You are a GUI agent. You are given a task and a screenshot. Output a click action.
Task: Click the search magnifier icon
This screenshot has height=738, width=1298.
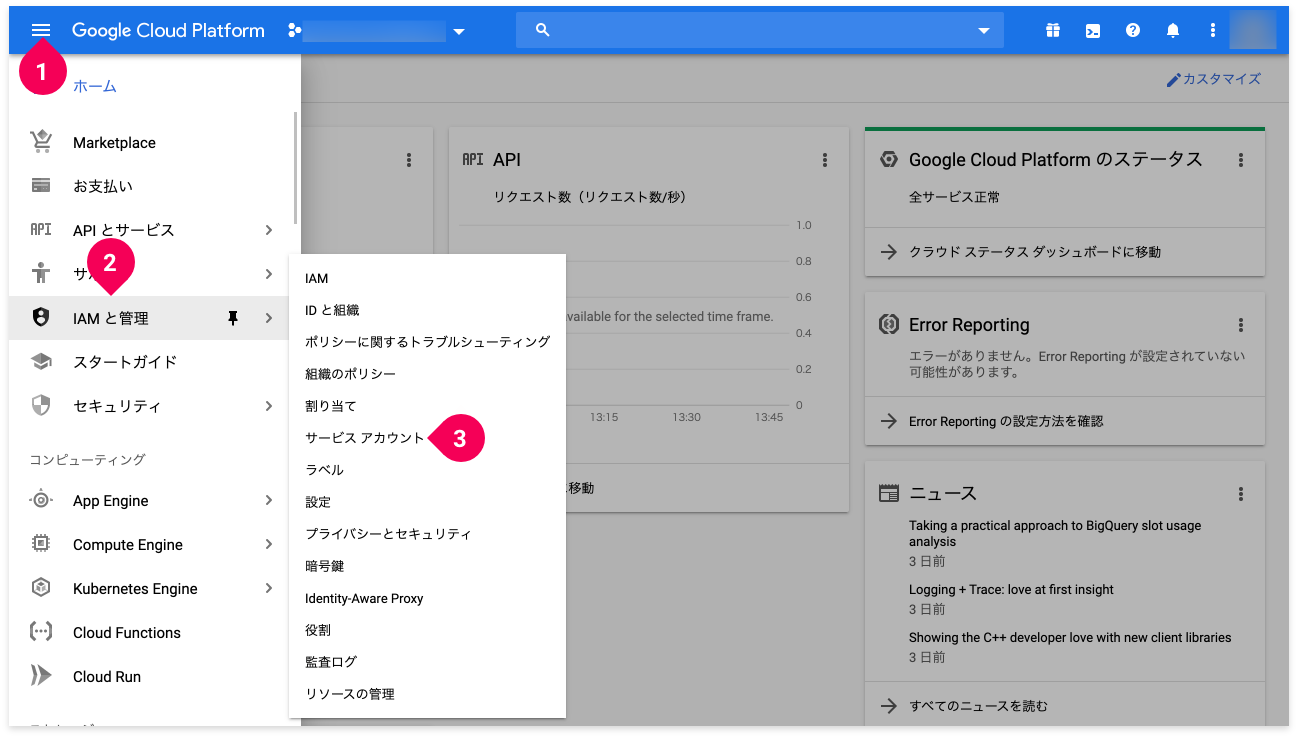click(543, 30)
